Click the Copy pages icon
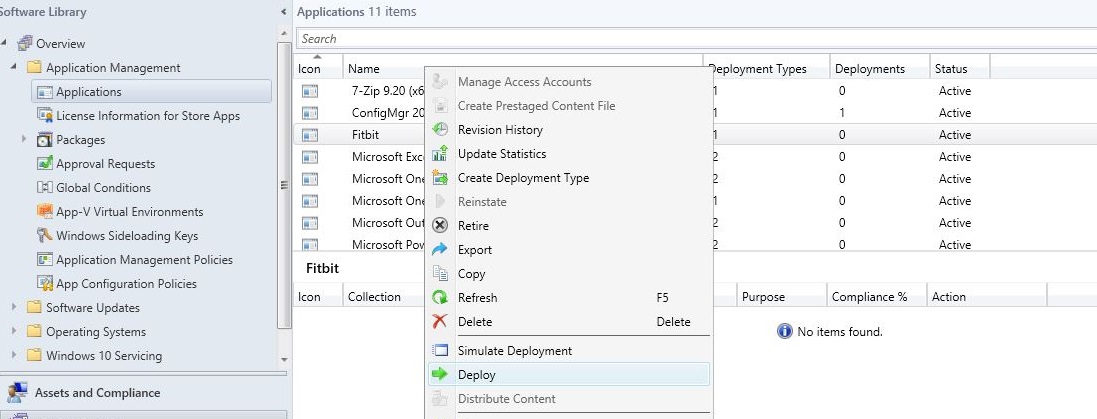Viewport: 1097px width, 419px height. click(440, 274)
